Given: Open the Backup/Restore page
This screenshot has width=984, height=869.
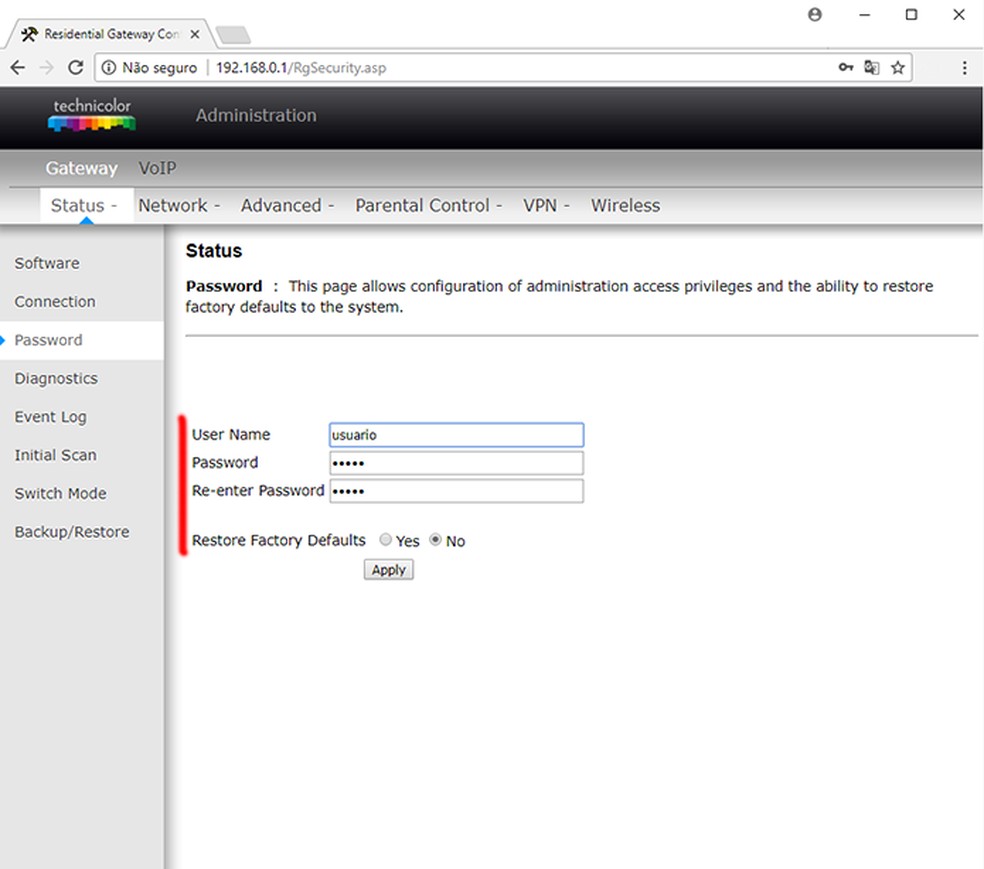Looking at the screenshot, I should click(x=72, y=531).
